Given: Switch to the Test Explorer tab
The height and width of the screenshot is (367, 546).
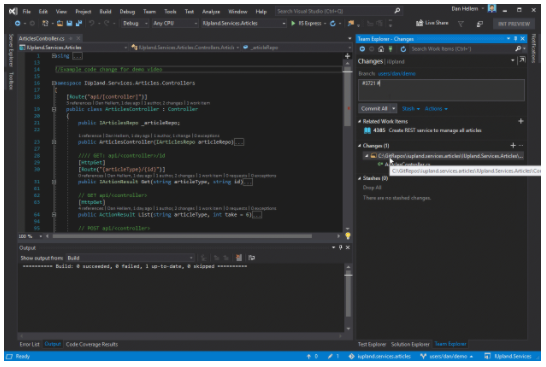Looking at the screenshot, I should [372, 344].
